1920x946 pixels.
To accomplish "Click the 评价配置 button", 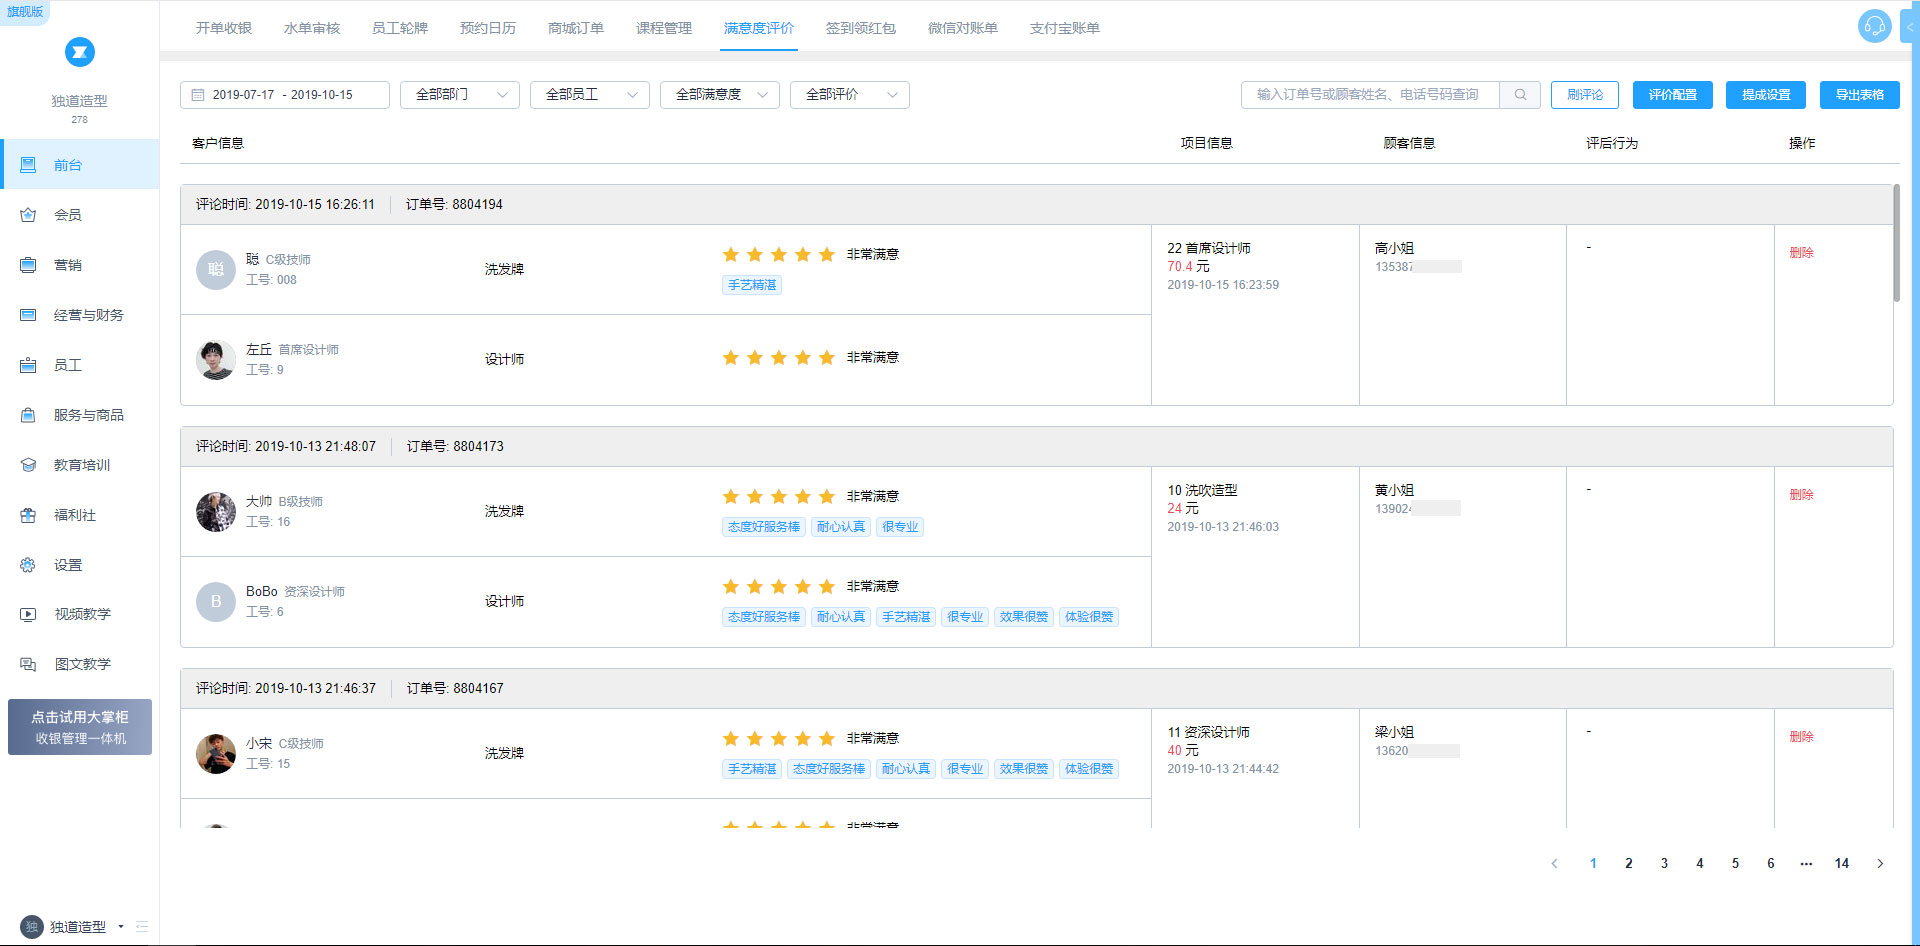I will point(1672,95).
